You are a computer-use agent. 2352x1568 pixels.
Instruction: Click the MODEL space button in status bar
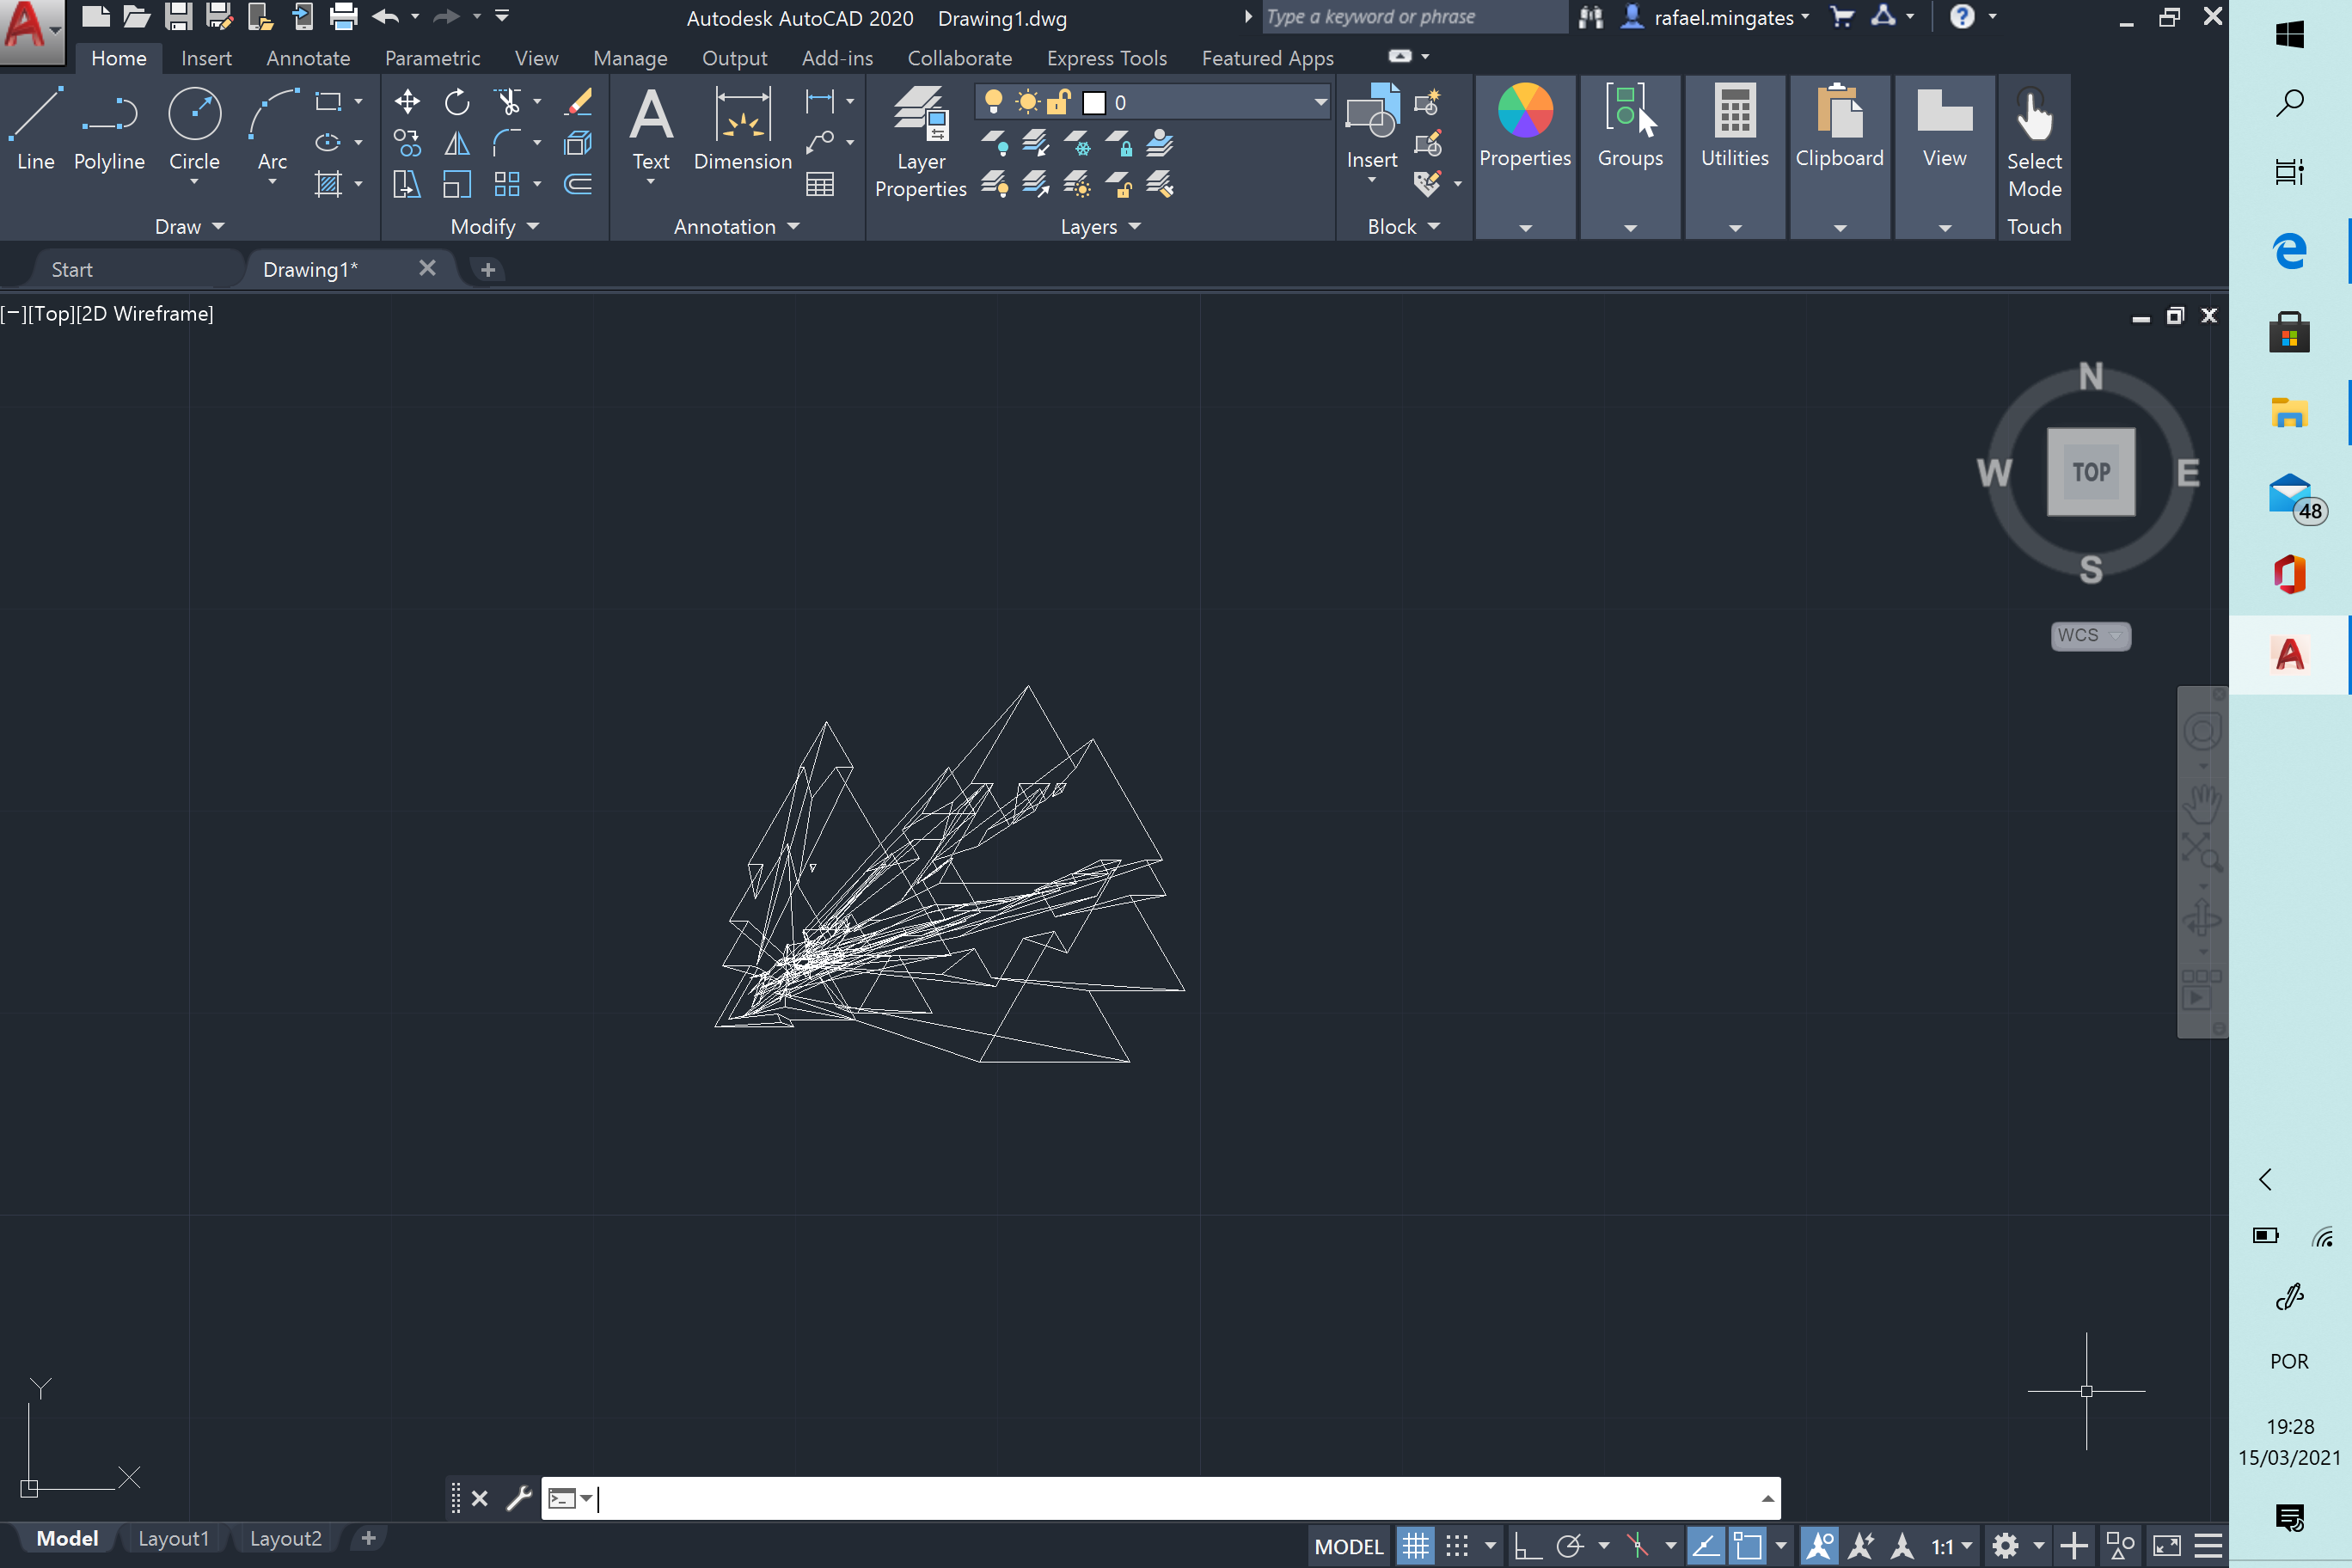(1348, 1546)
